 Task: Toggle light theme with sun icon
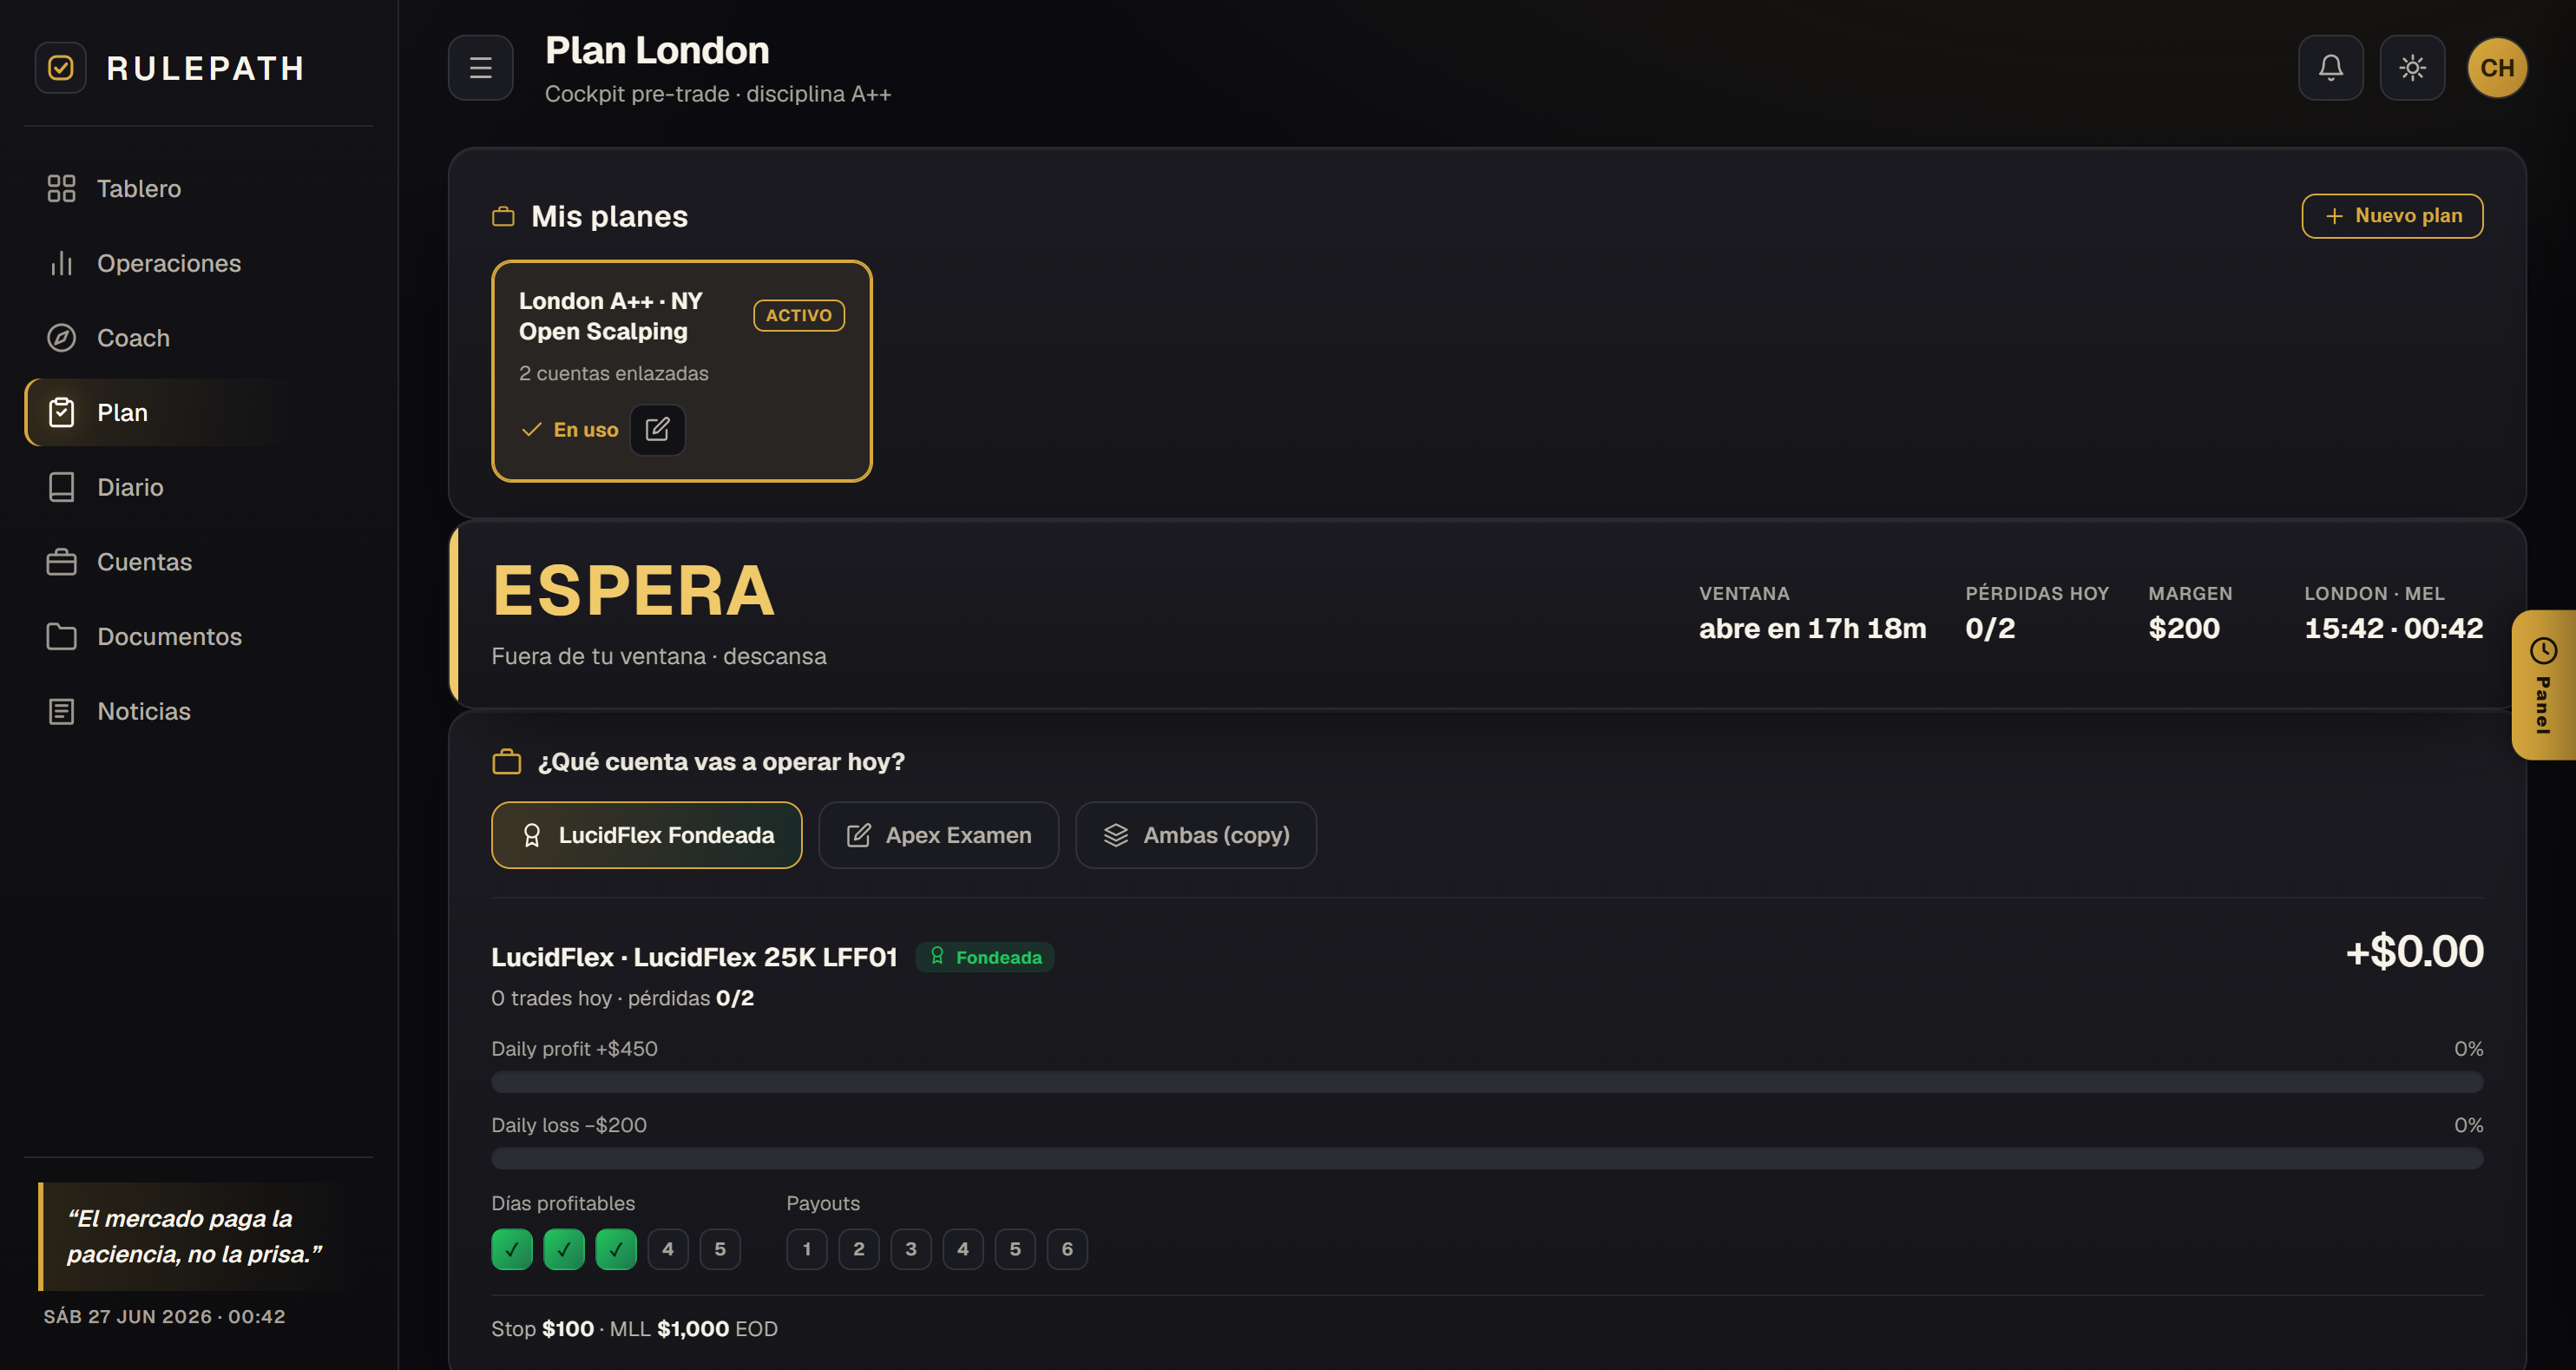pyautogui.click(x=2412, y=68)
